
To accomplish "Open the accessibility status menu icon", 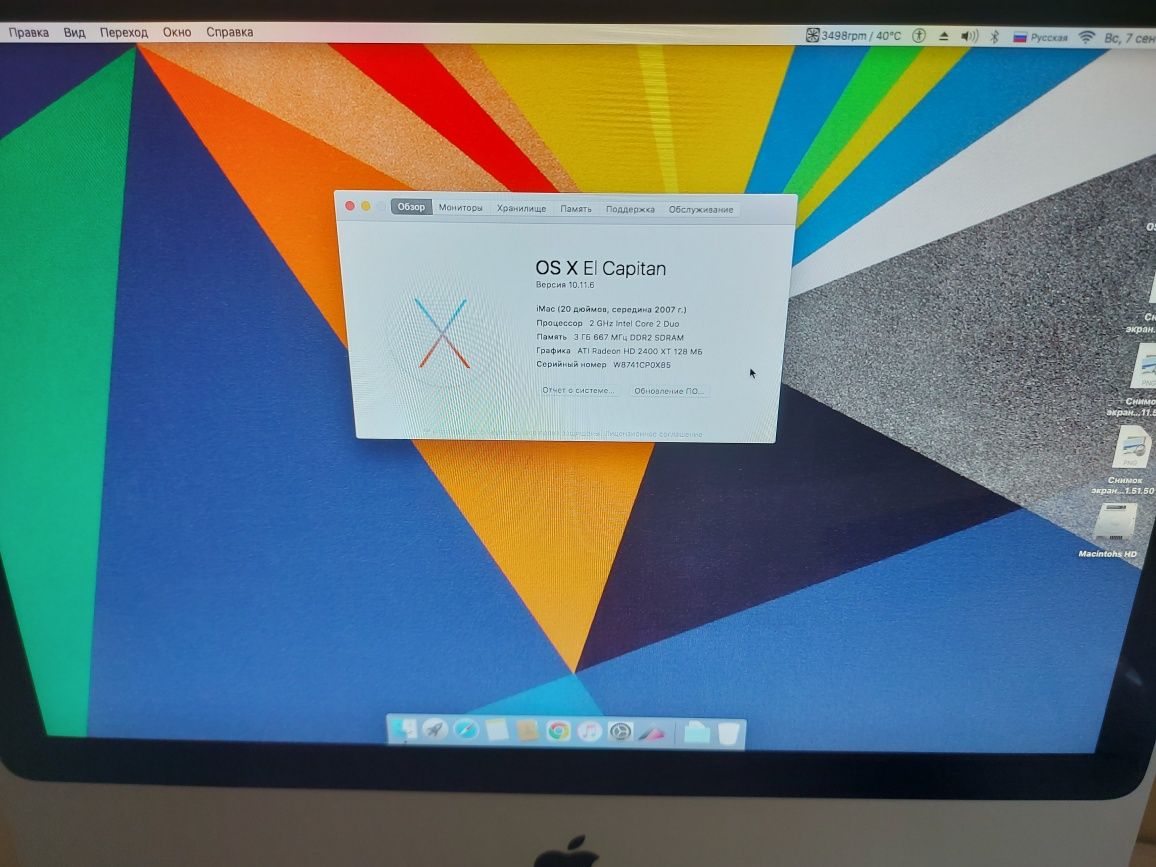I will coord(919,35).
